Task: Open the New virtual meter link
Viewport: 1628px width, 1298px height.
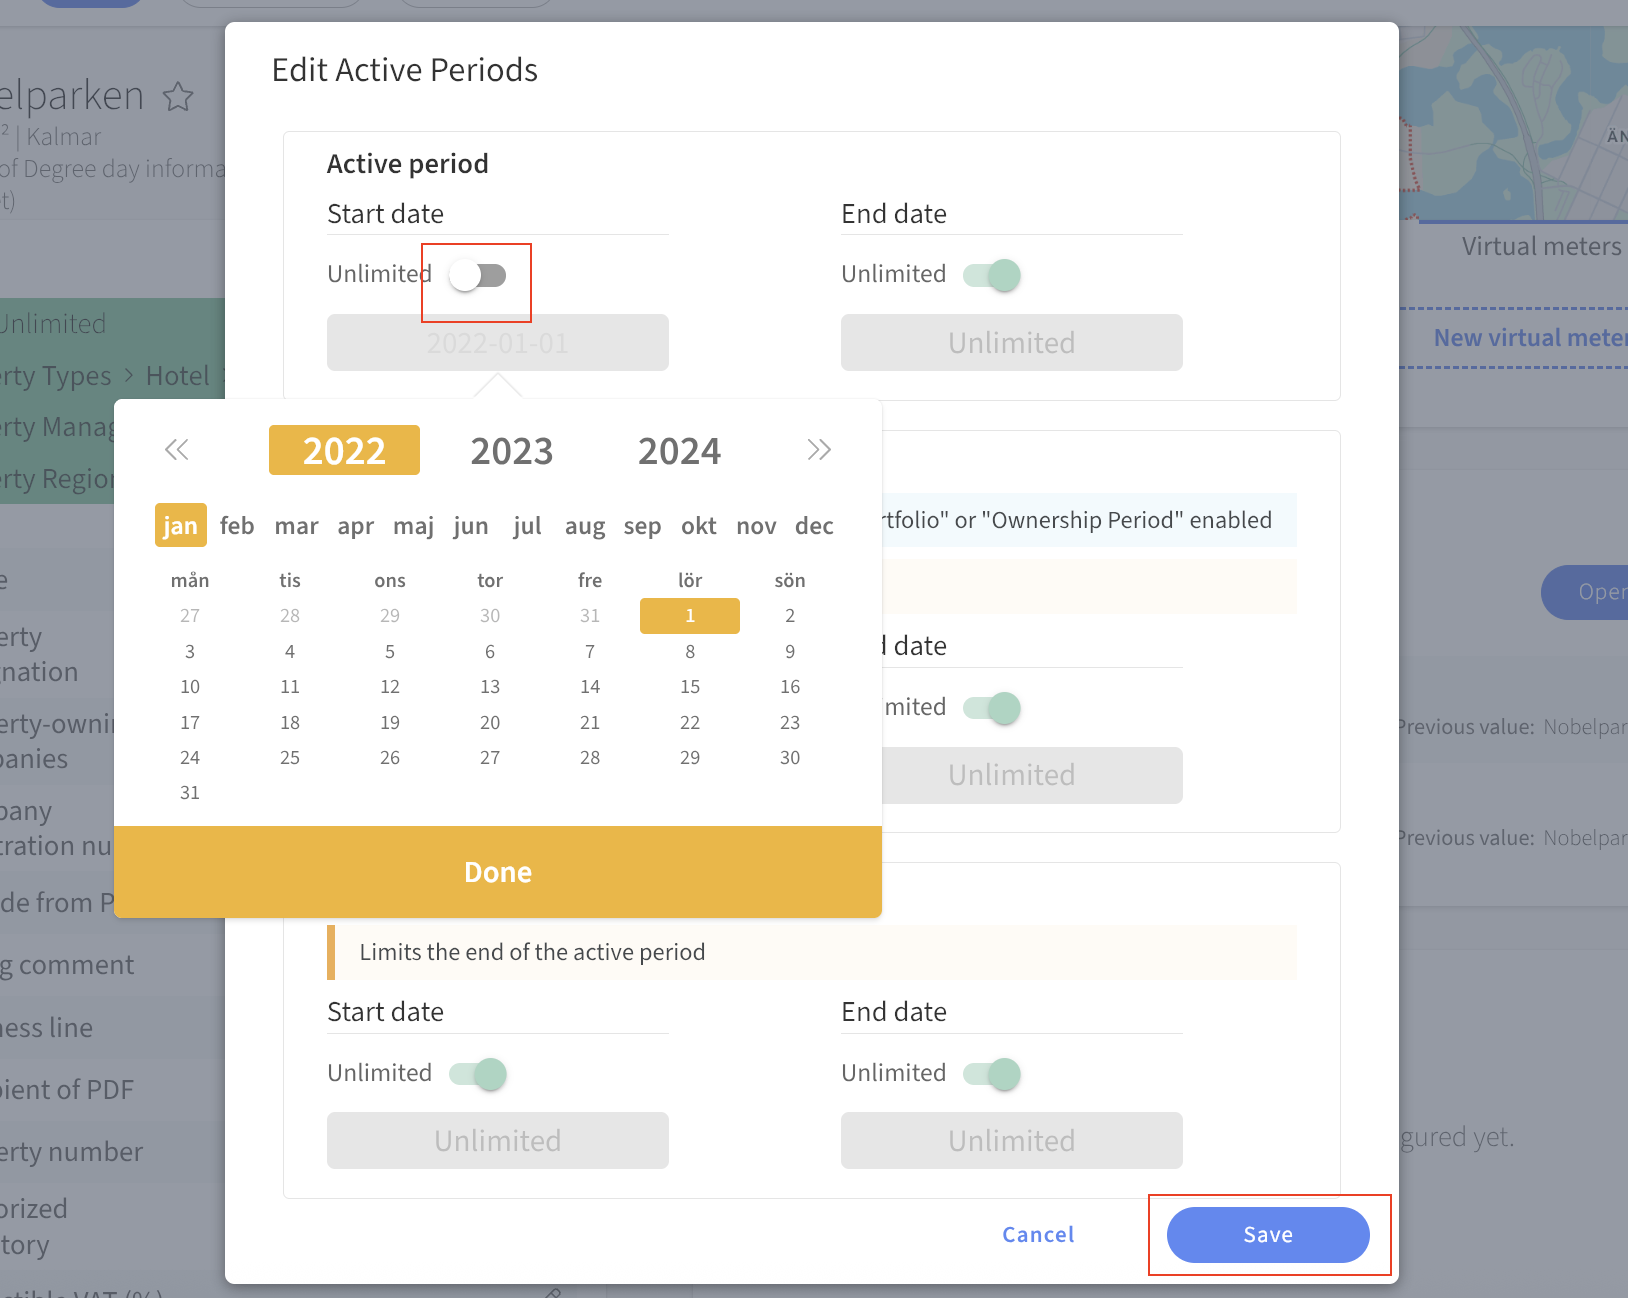Action: tap(1531, 338)
